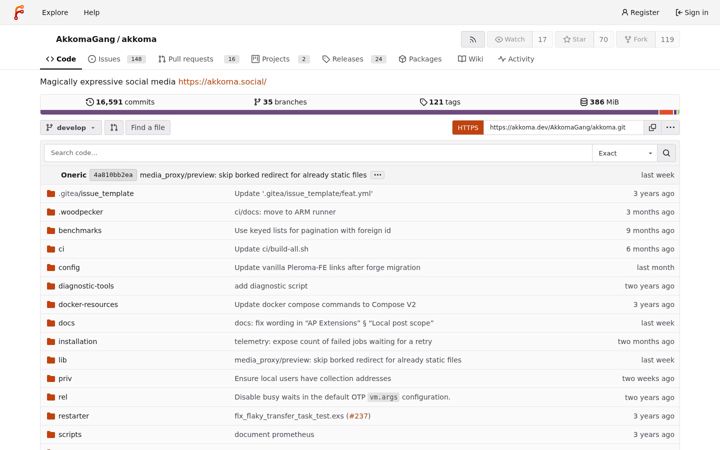720x450 pixels.
Task: Open commit 4a810bb2ea
Action: tap(113, 175)
